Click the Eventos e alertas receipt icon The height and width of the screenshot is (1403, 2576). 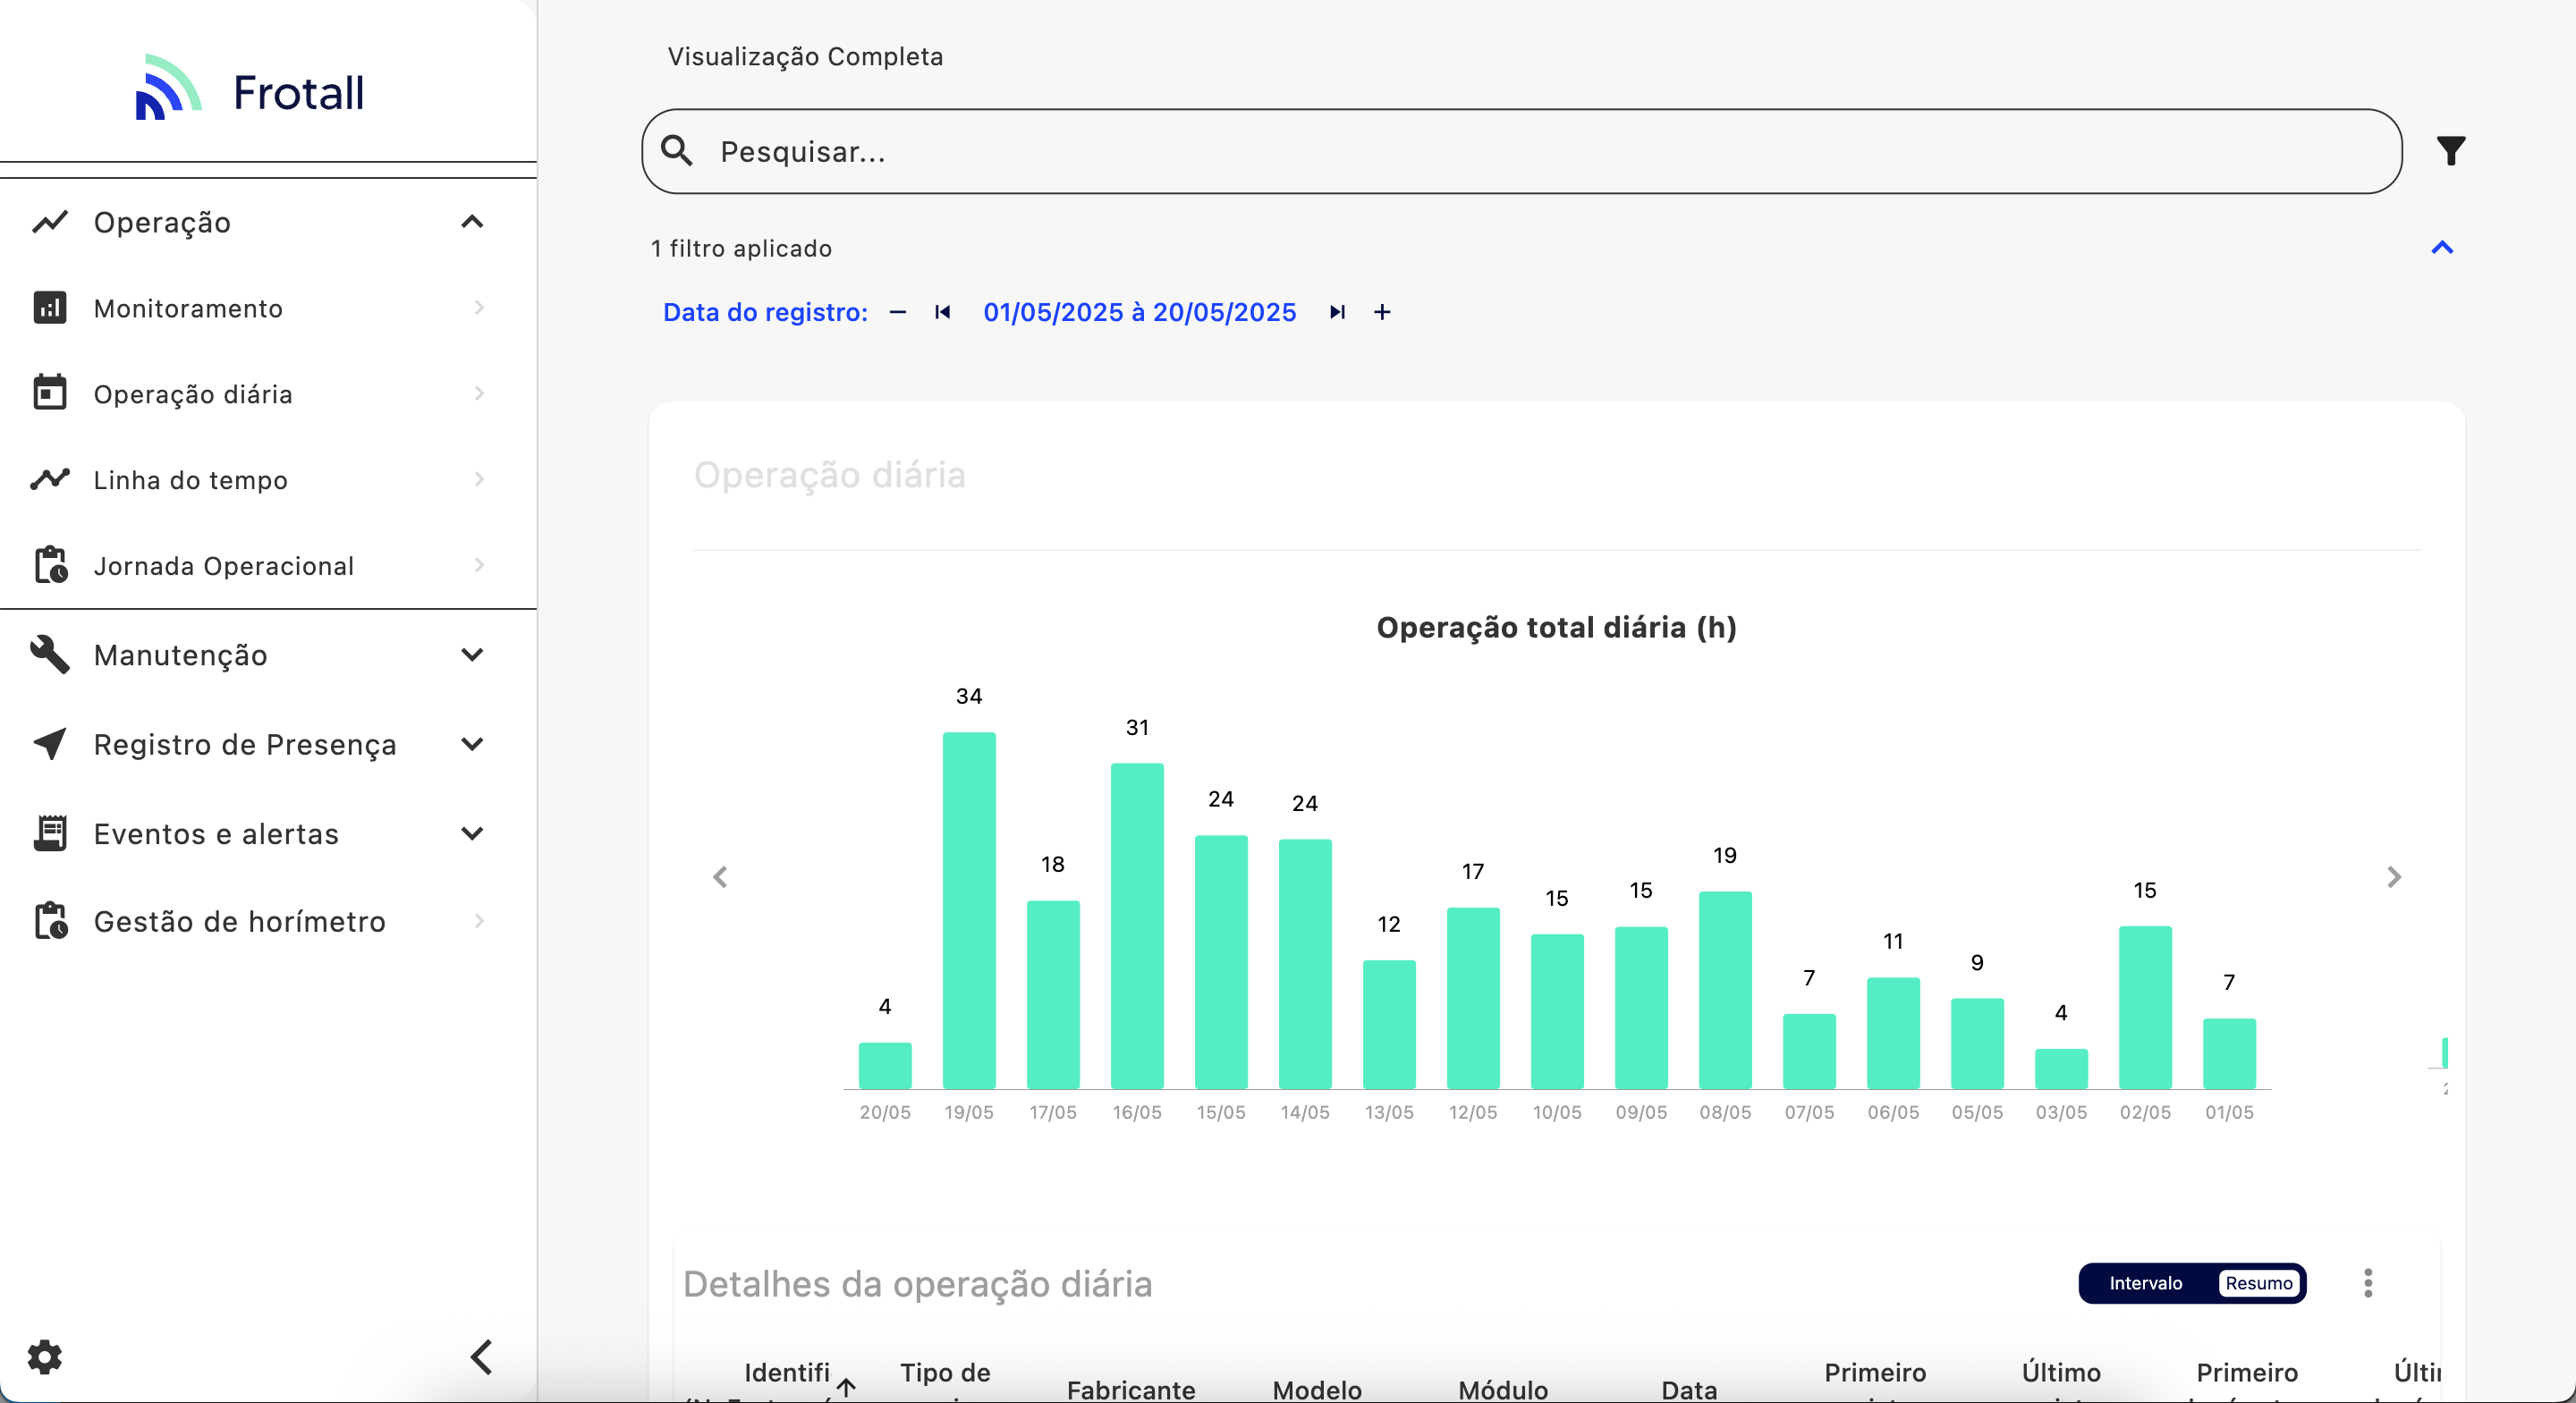(x=50, y=833)
